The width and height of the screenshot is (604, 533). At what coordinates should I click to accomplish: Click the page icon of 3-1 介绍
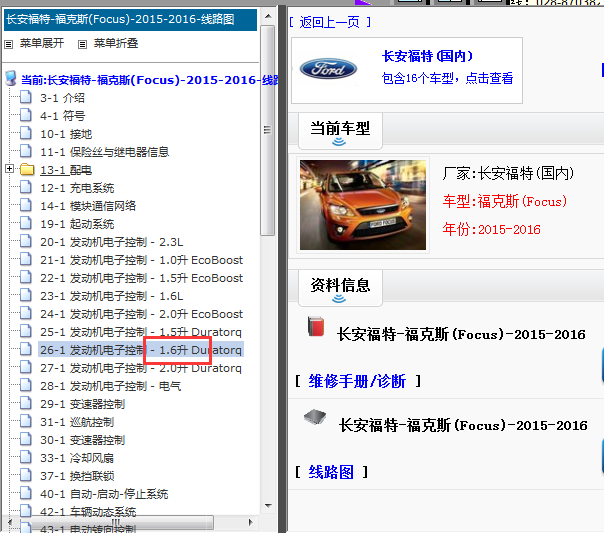pyautogui.click(x=26, y=97)
